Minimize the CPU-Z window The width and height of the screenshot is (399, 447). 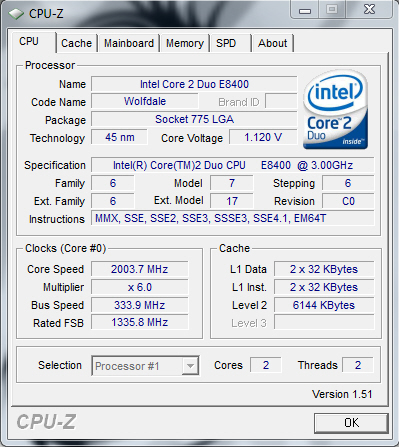coord(305,10)
